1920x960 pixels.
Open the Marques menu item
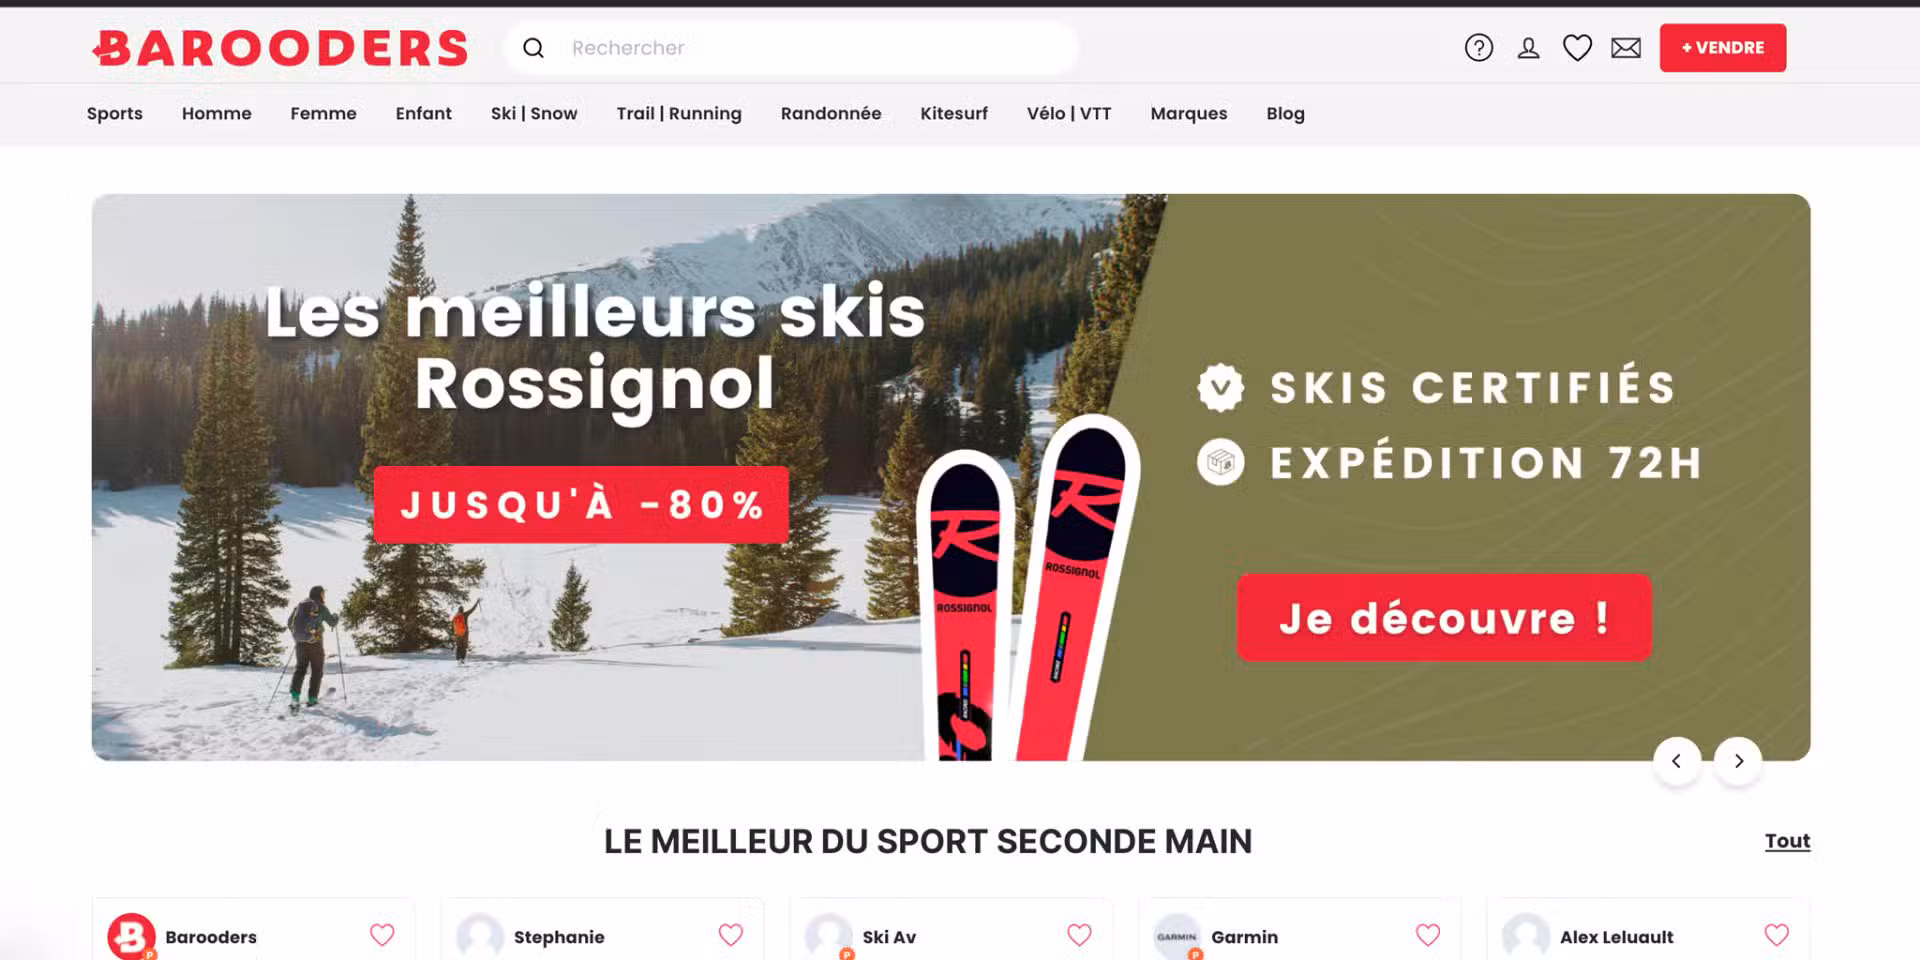(x=1189, y=114)
